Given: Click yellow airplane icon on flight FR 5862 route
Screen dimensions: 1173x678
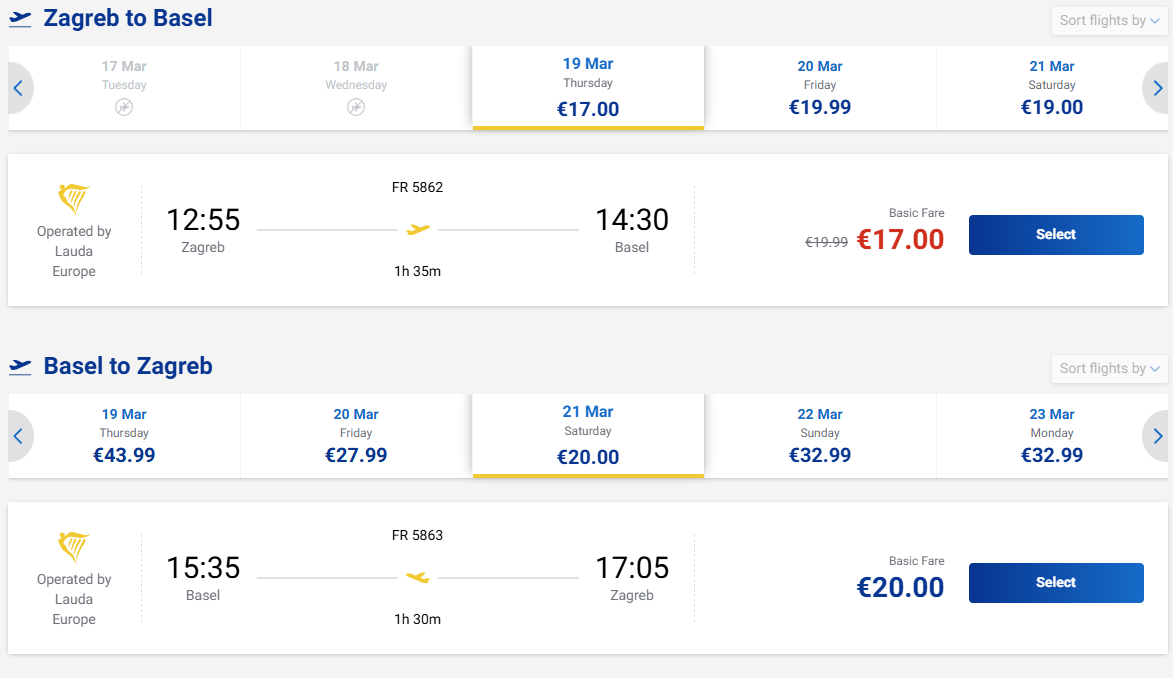Looking at the screenshot, I should point(418,230).
